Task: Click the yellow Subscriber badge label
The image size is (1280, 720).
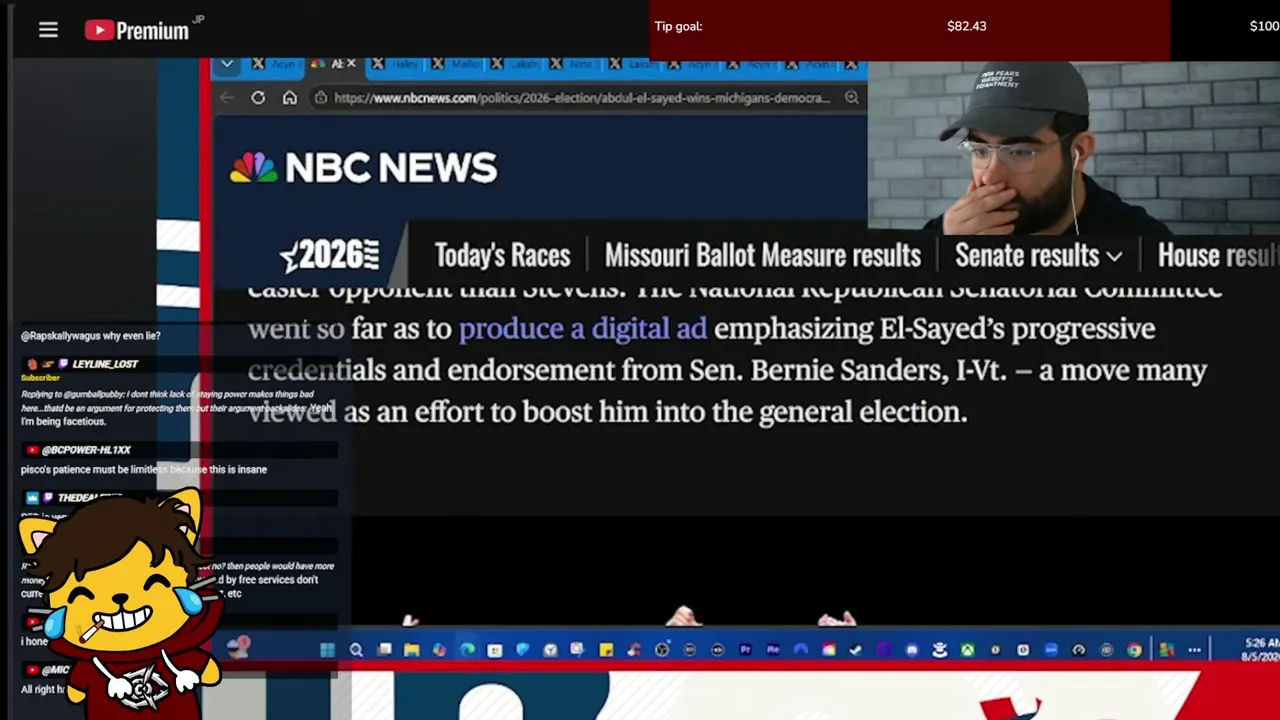Action: point(40,378)
